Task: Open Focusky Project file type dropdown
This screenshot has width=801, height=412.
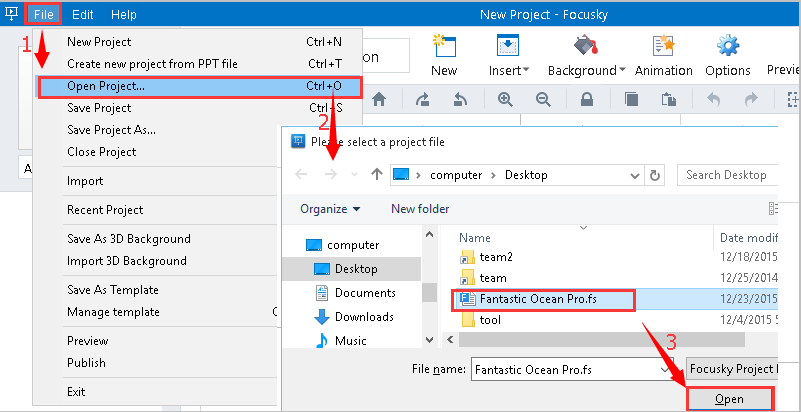Action: [x=732, y=369]
